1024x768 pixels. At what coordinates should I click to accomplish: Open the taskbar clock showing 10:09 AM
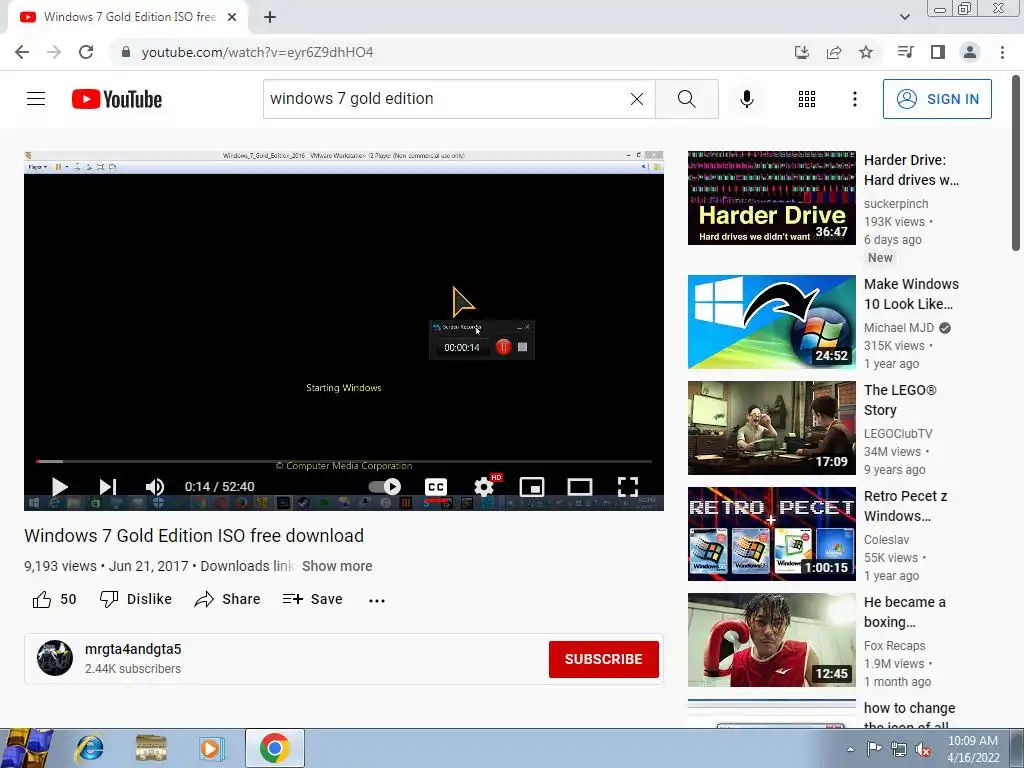(x=973, y=749)
